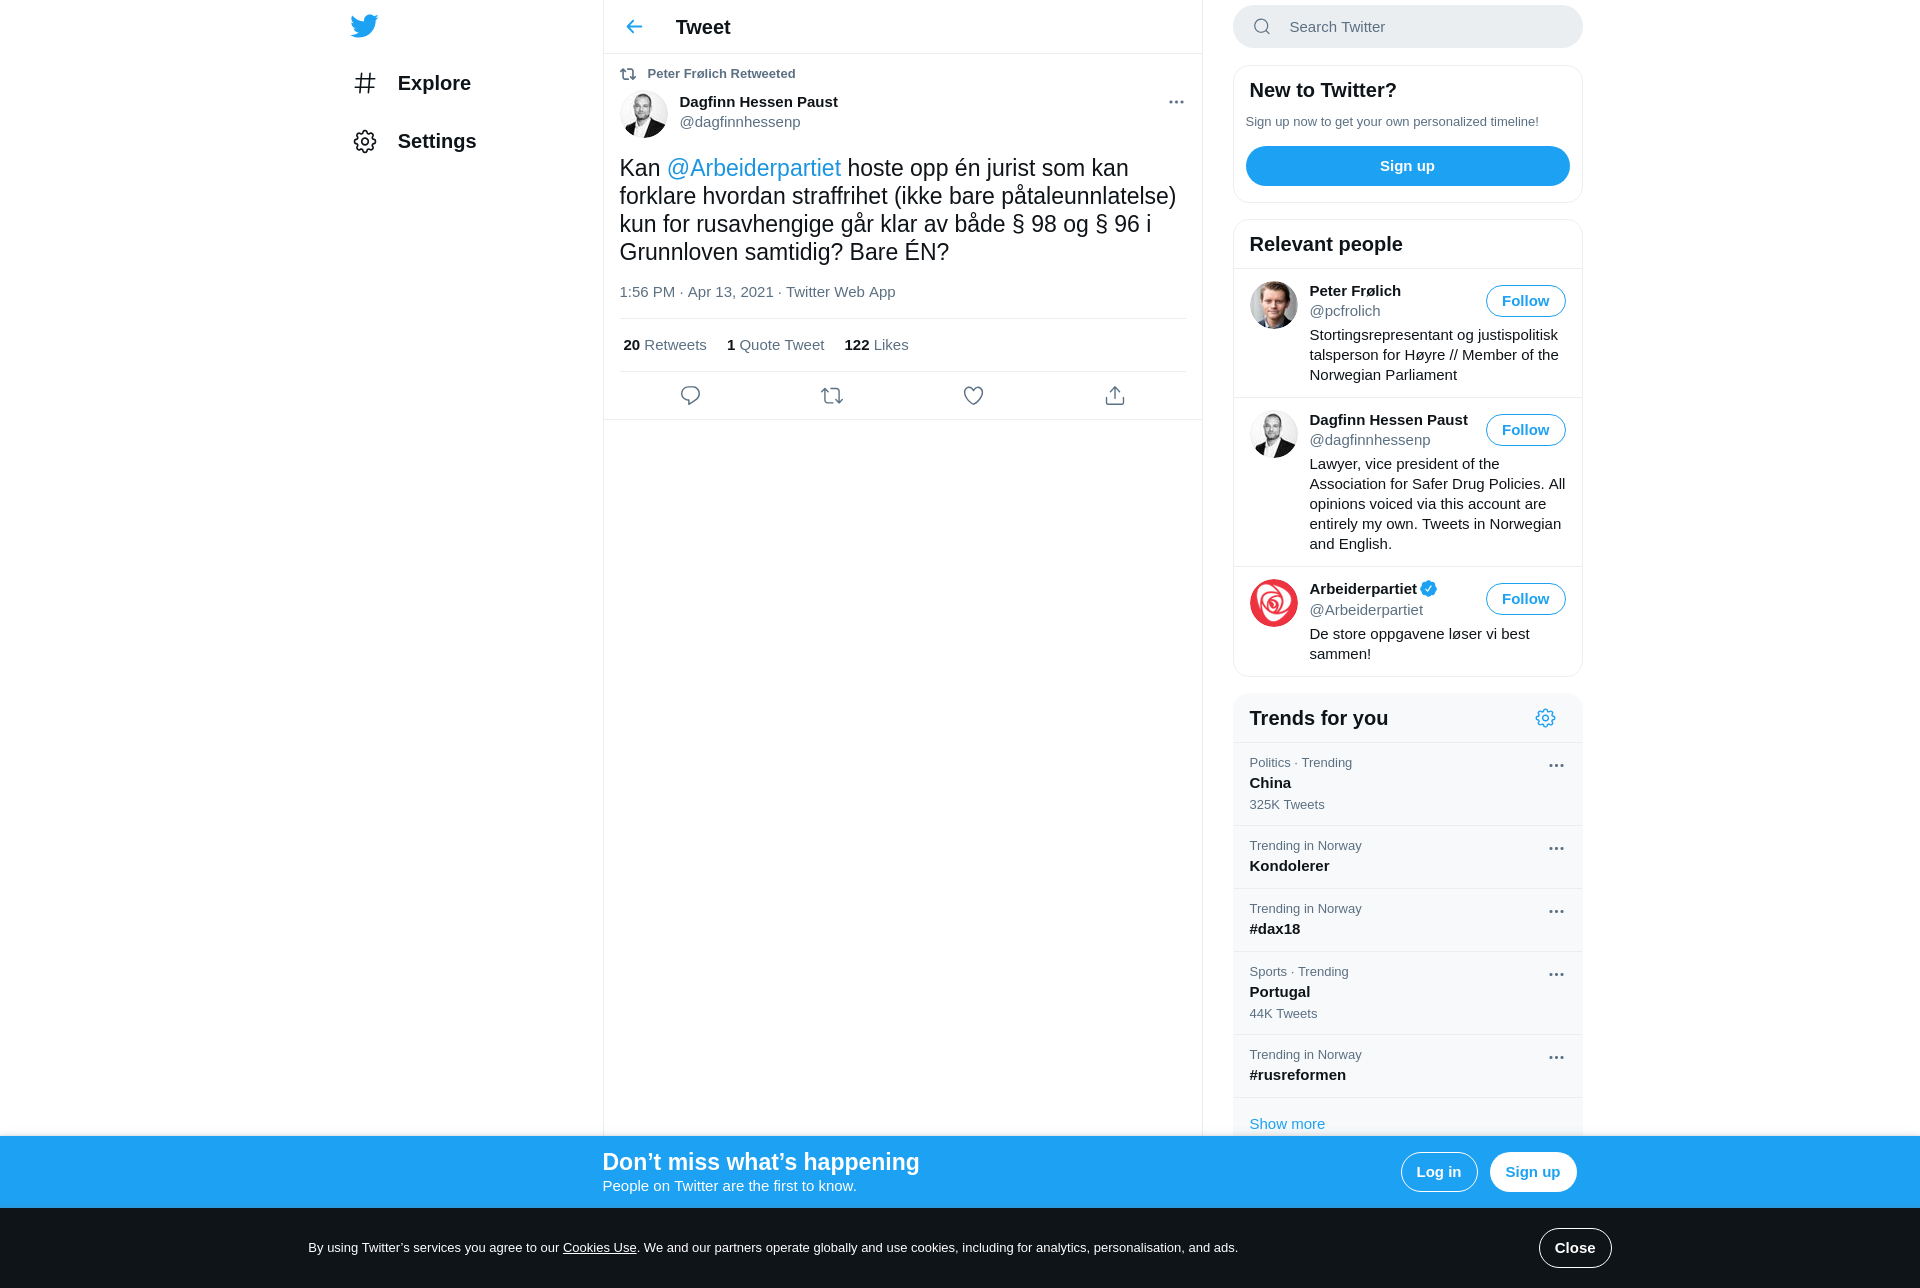Like the tweet with the heart icon

click(x=973, y=396)
